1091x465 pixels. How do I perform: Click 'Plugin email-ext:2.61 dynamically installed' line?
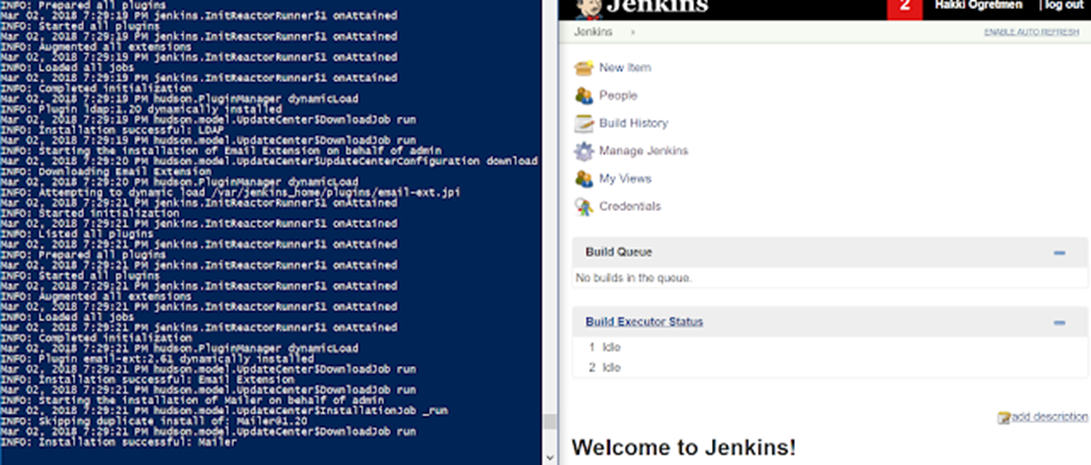(x=157, y=359)
